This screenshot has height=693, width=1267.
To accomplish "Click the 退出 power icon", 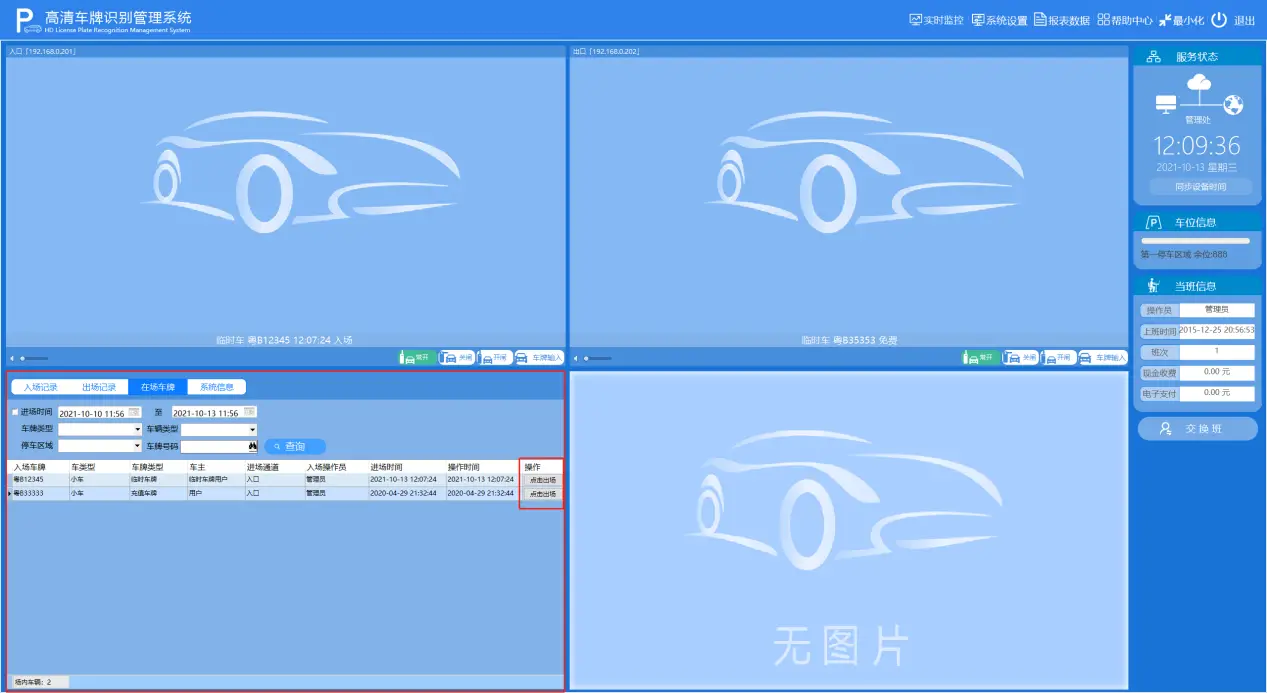I will (x=1219, y=20).
